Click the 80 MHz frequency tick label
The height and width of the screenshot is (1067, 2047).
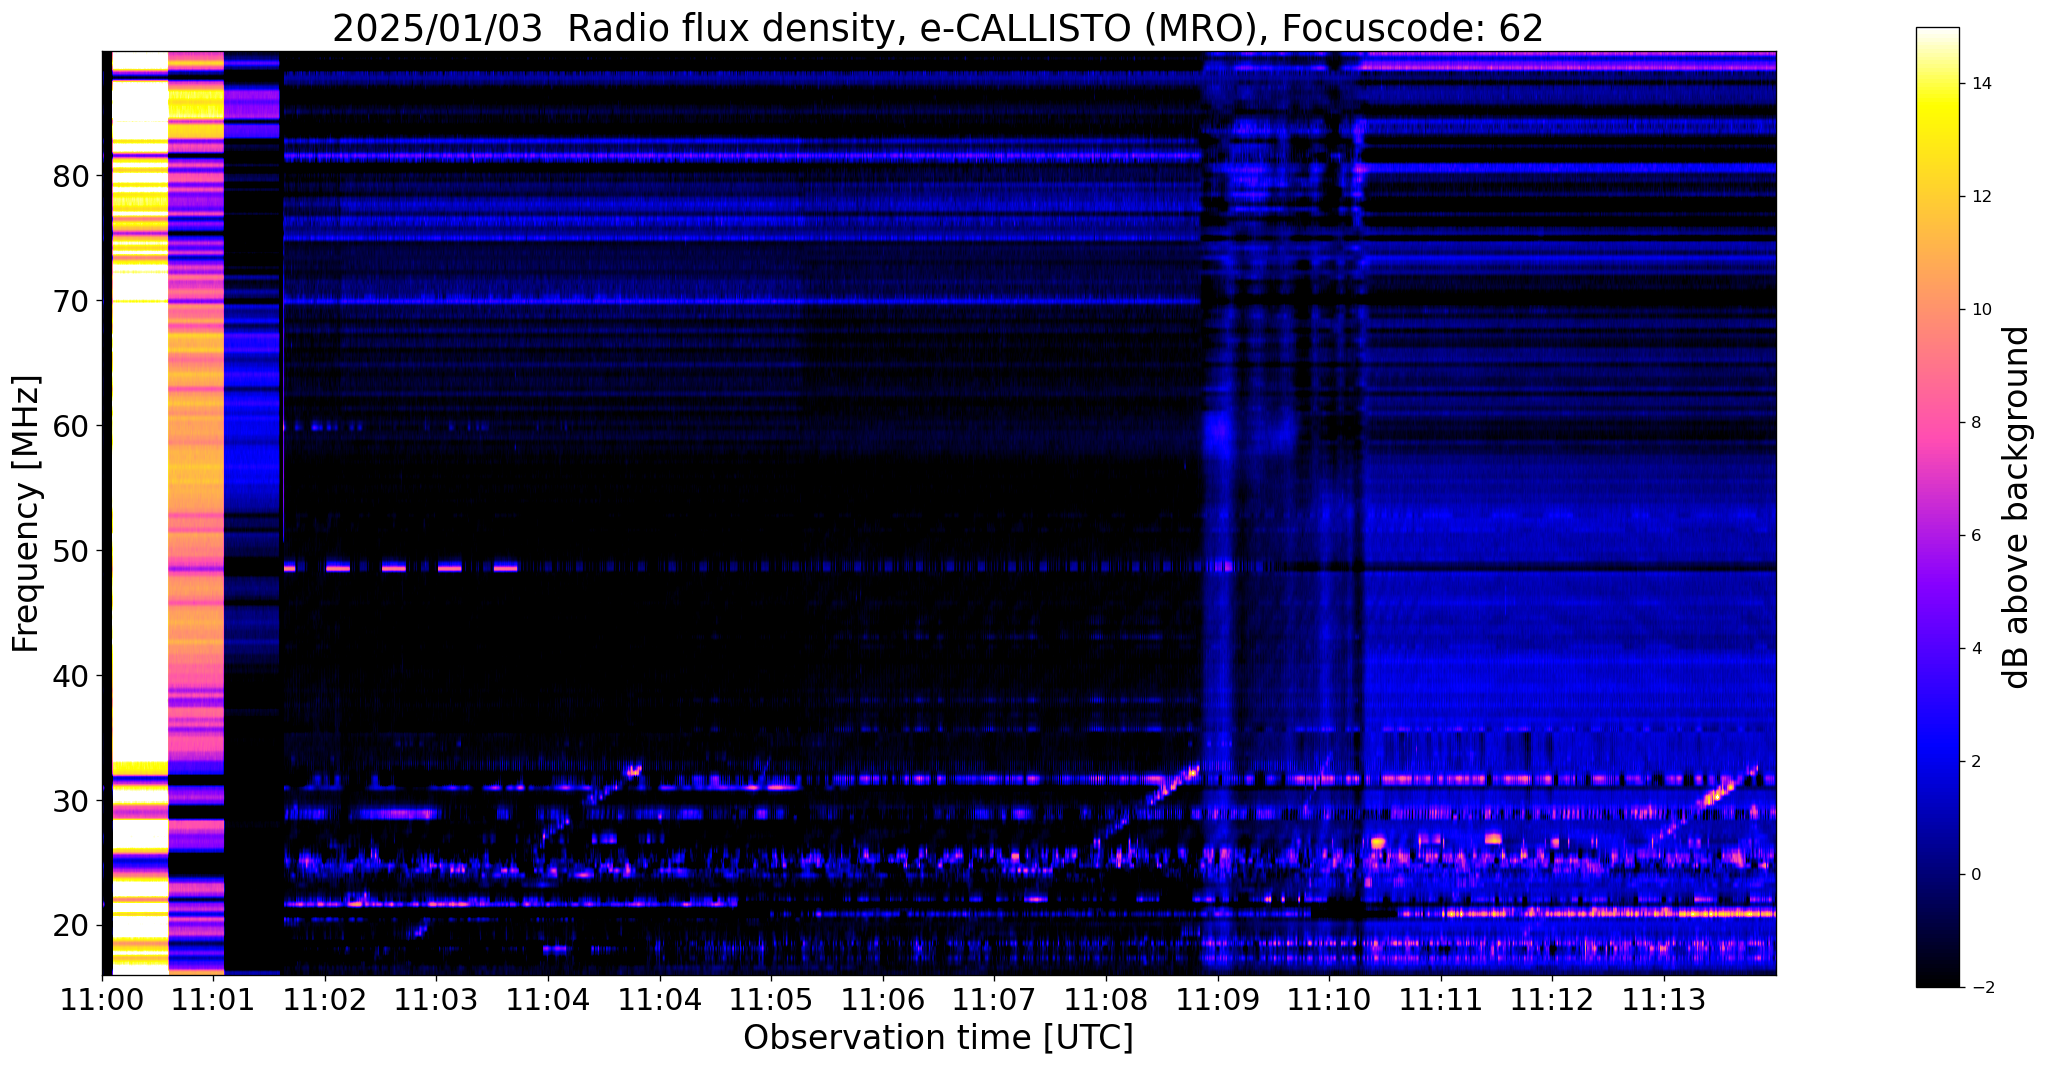(70, 176)
